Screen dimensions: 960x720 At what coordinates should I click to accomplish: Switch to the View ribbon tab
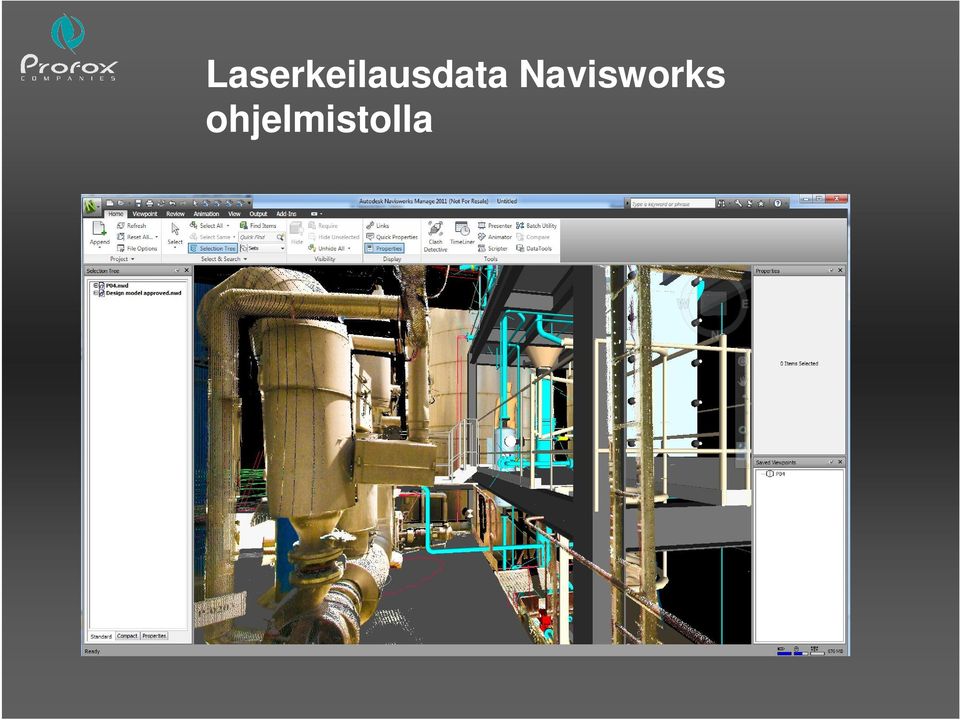tap(234, 214)
